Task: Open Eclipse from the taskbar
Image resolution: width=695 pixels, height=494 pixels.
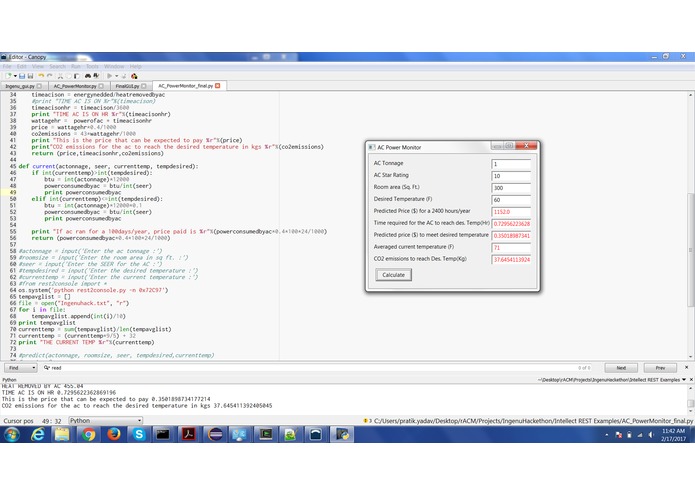Action: (x=215, y=435)
